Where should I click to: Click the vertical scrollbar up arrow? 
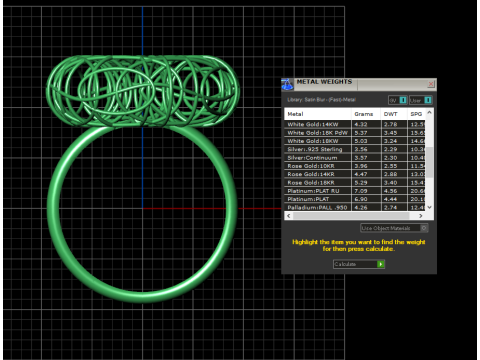tap(429, 112)
